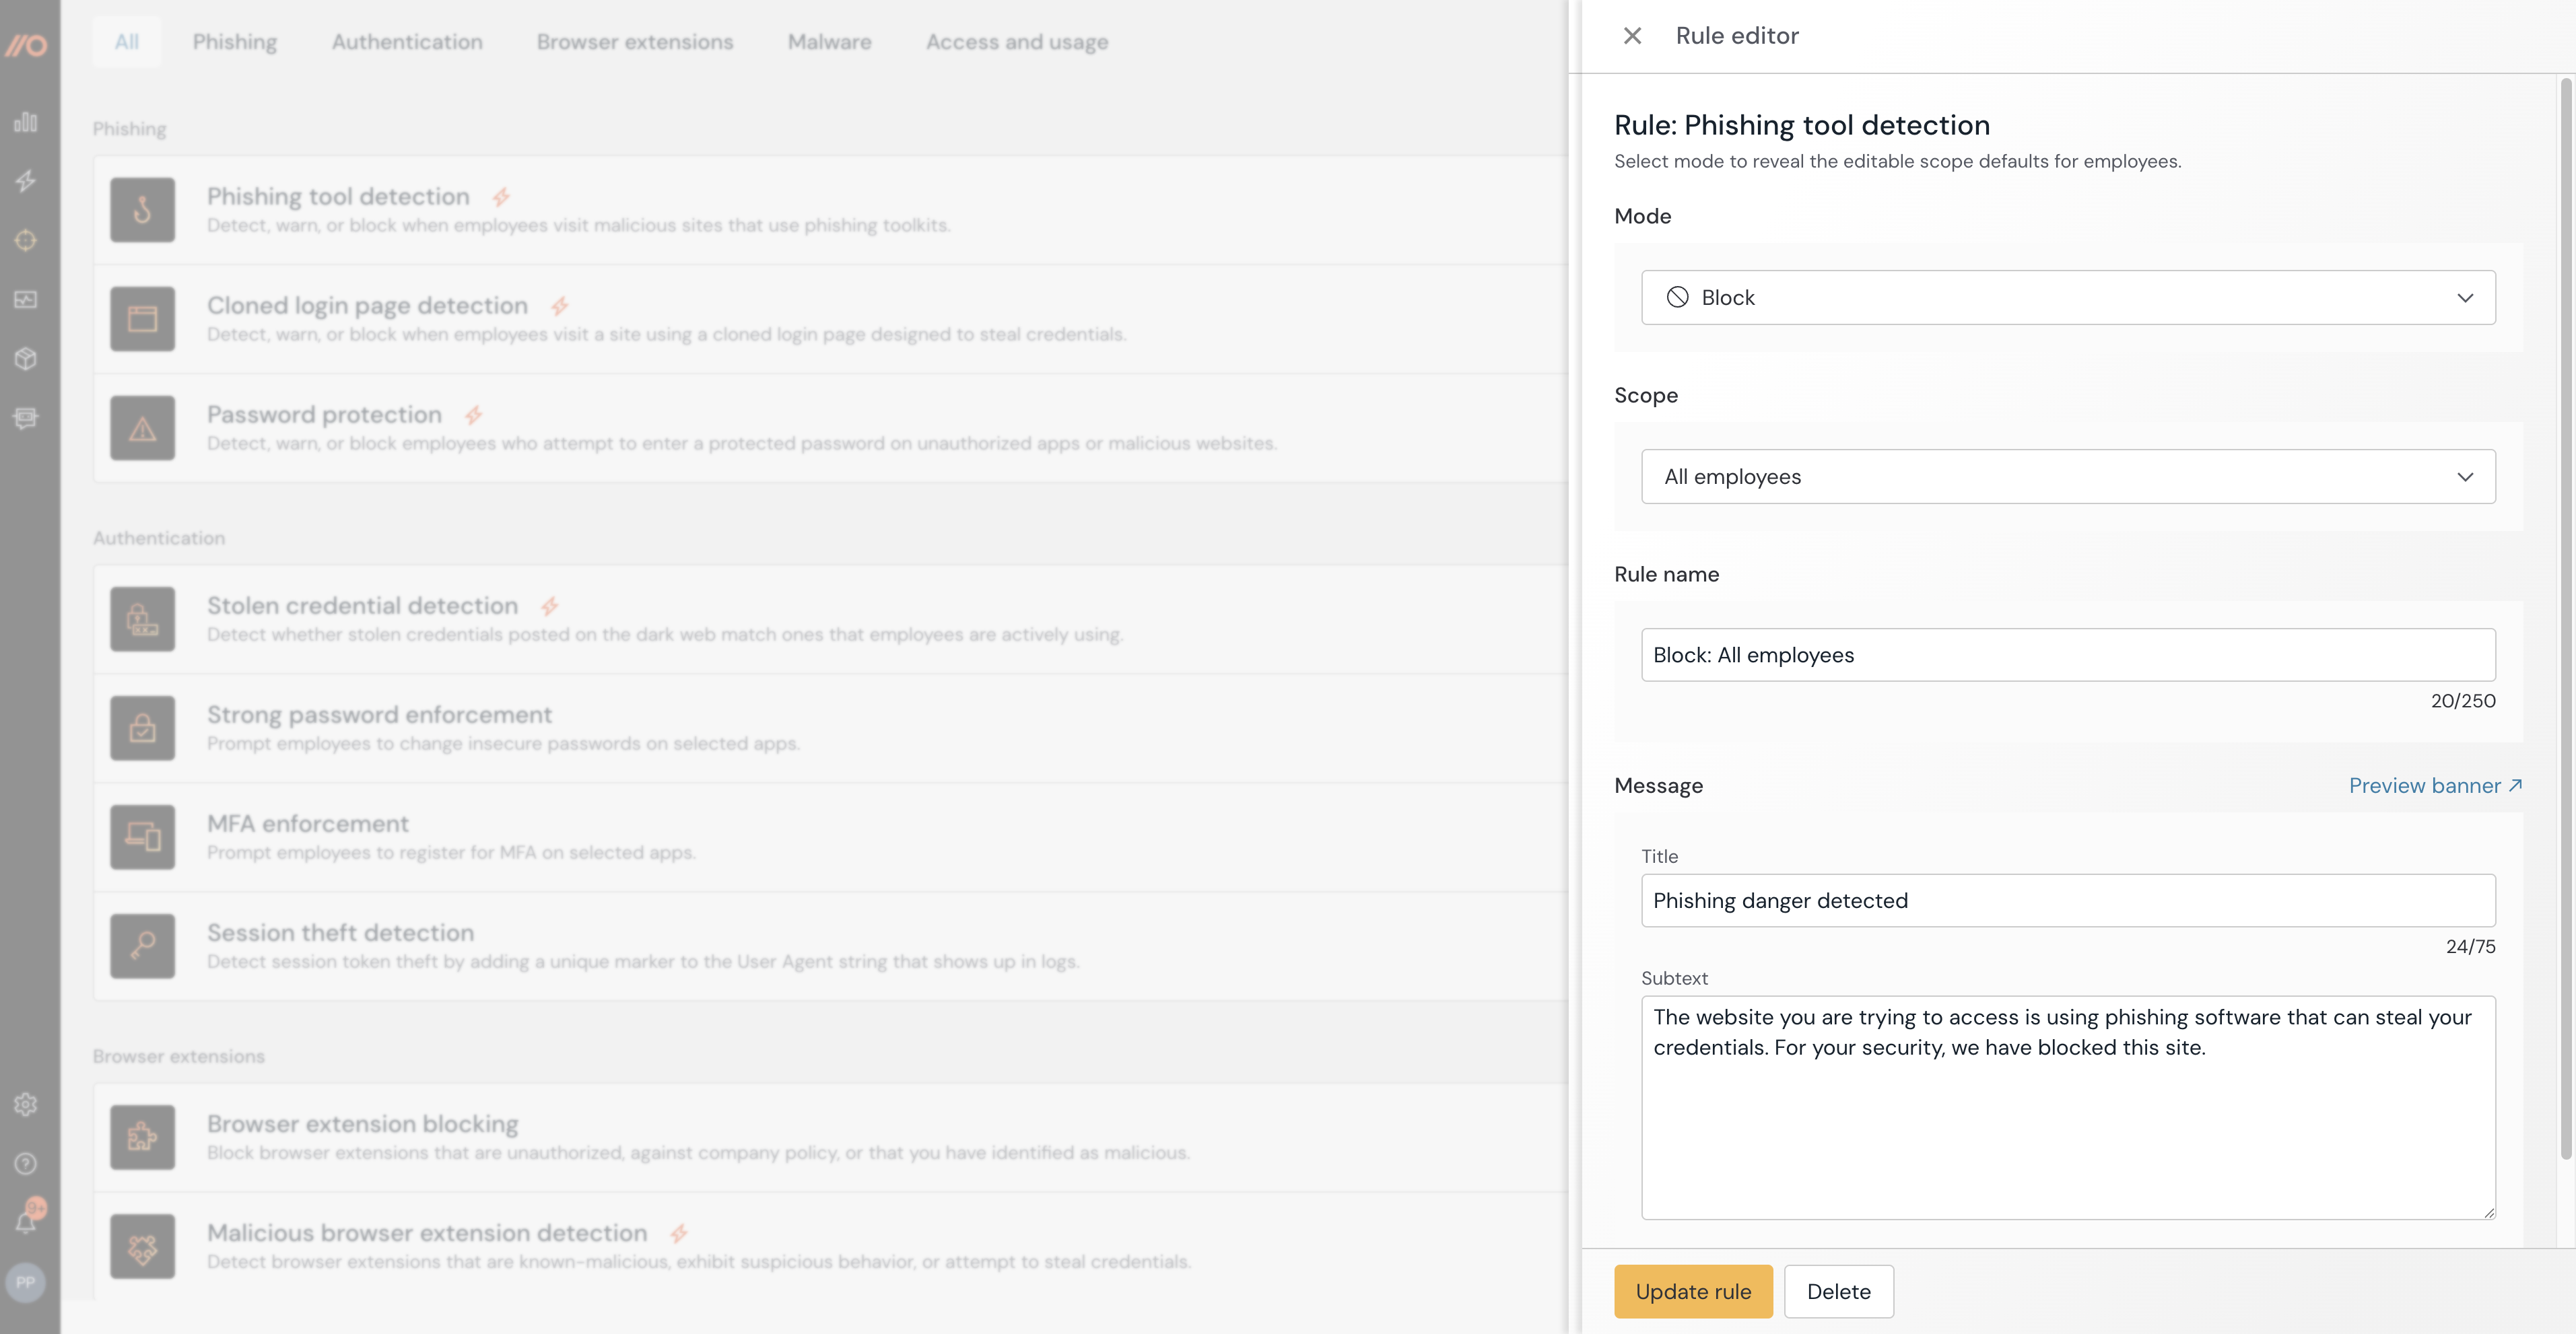Screen dimensions: 2576x1334
Task: Click the Phishing tool detection hook icon
Action: (142, 210)
